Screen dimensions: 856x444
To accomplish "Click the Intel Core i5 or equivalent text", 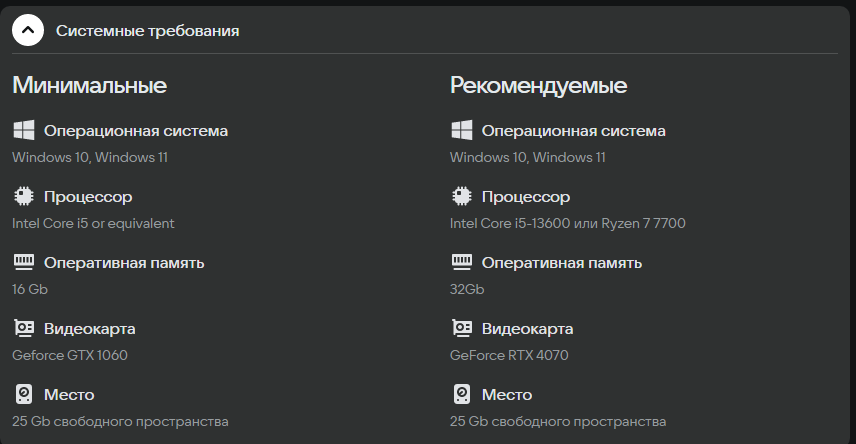I will tap(93, 223).
